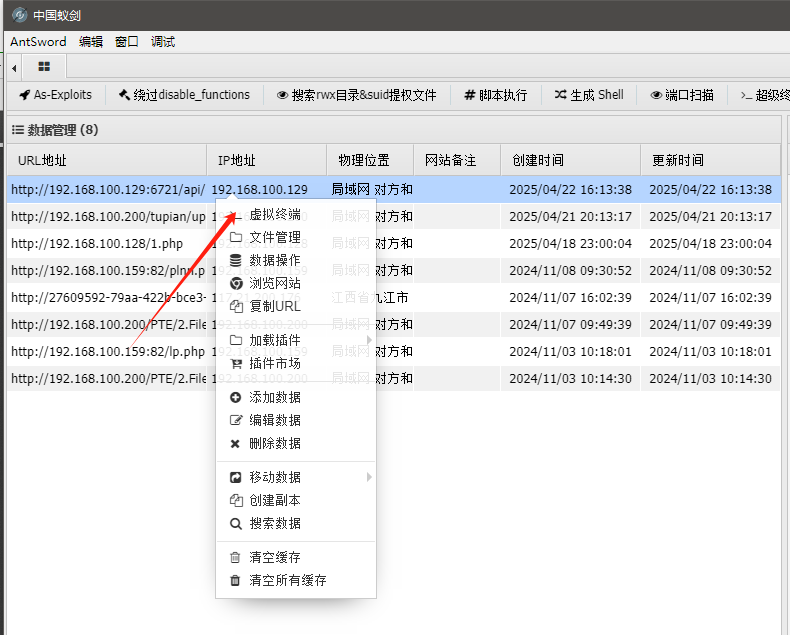The image size is (790, 635).
Task: Open the 窗口 menu
Action: click(x=126, y=42)
